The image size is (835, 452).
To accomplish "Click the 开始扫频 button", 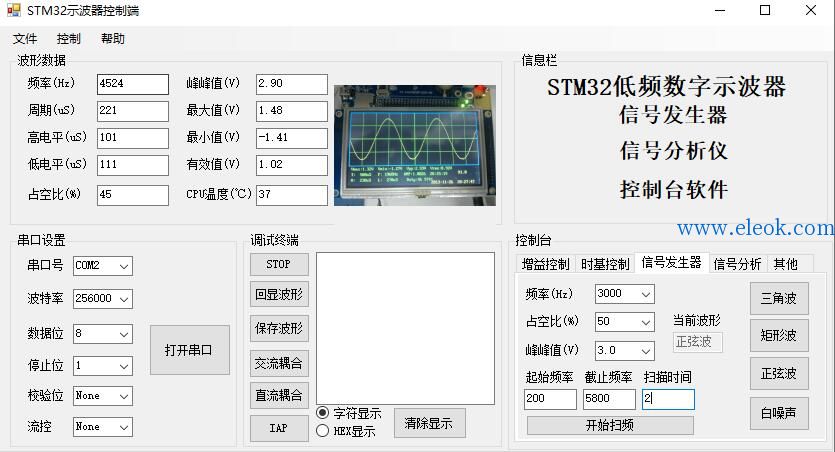I will point(610,425).
